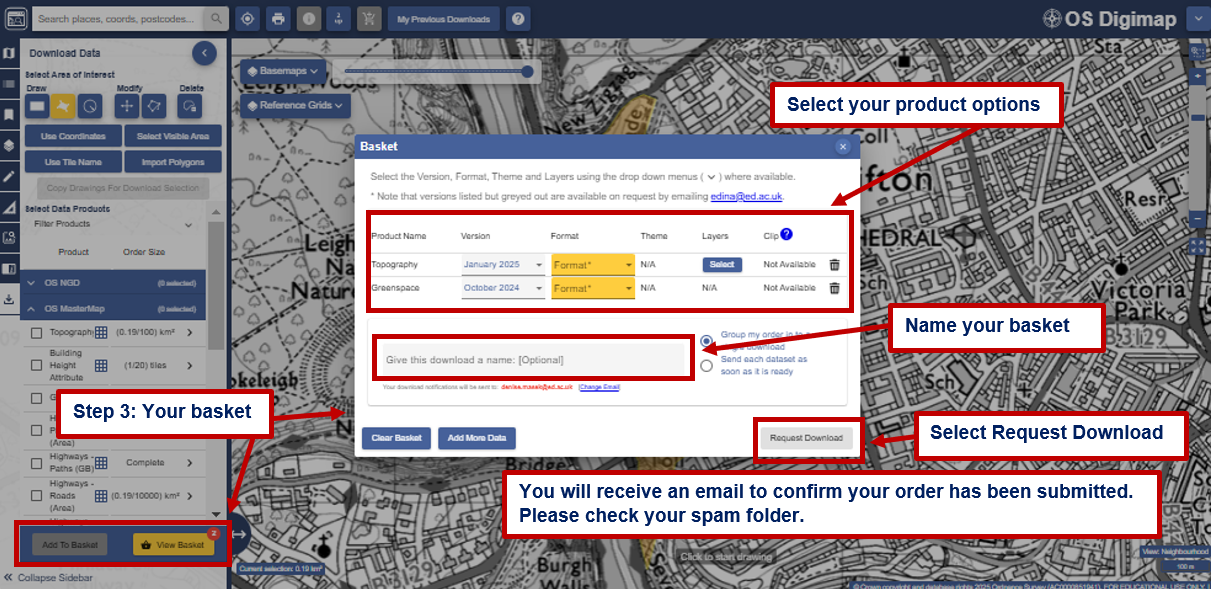Select the draw circle tool
This screenshot has height=589, width=1211.
pos(91,105)
